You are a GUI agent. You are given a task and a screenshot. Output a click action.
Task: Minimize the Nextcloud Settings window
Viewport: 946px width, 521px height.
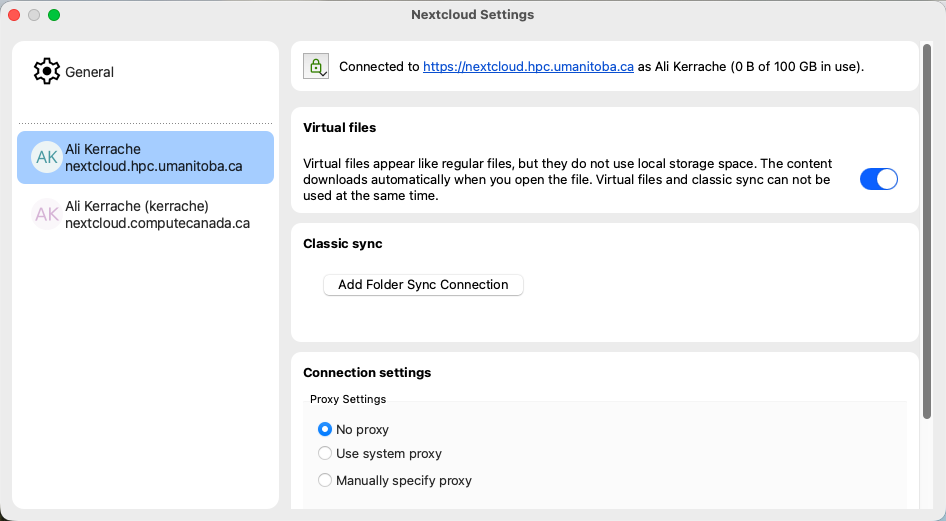34,15
